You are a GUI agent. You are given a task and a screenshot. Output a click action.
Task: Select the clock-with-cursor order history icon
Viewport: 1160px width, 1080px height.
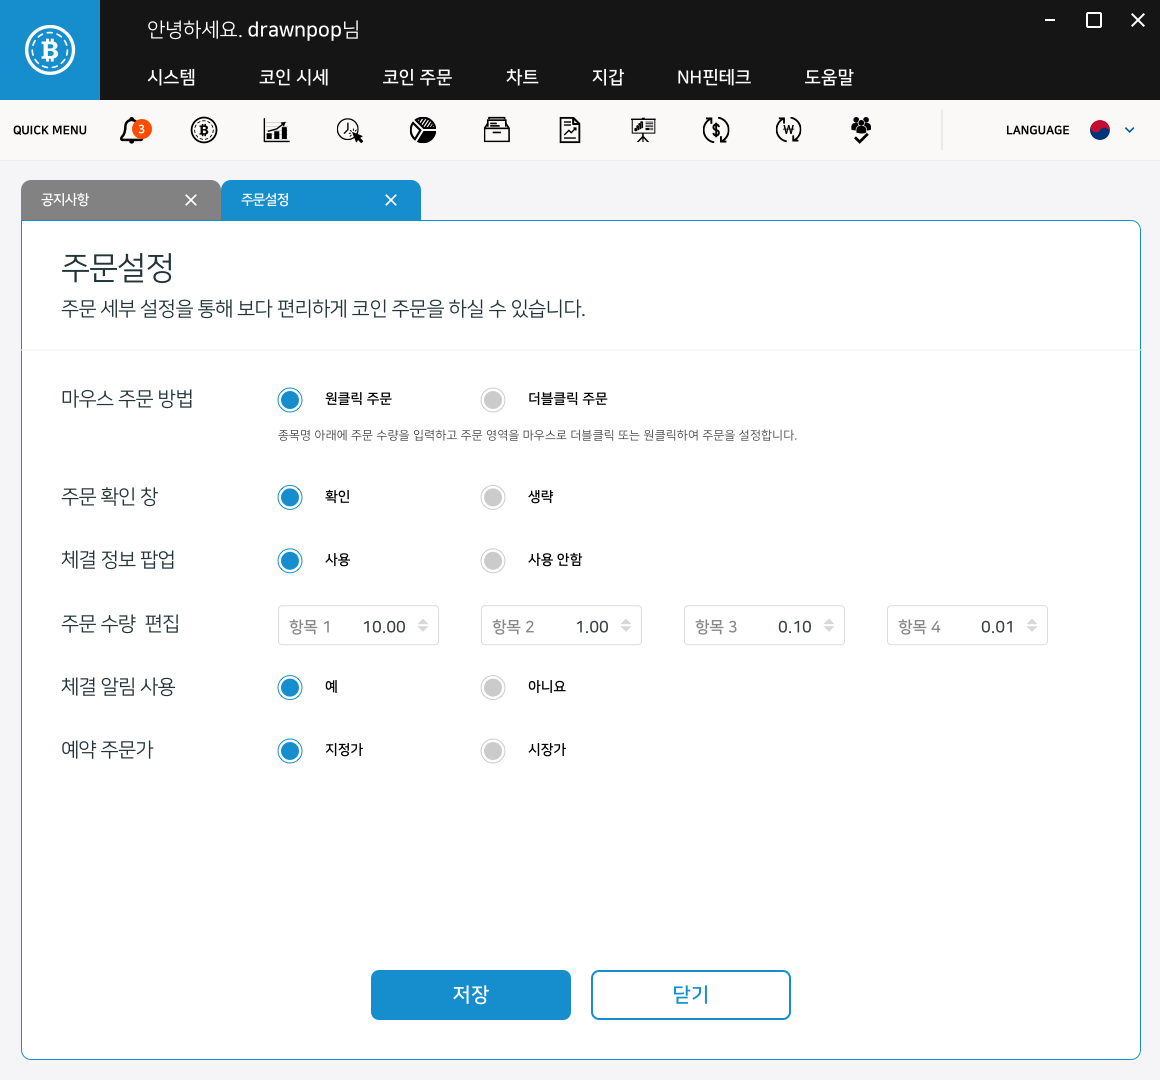pyautogui.click(x=349, y=130)
